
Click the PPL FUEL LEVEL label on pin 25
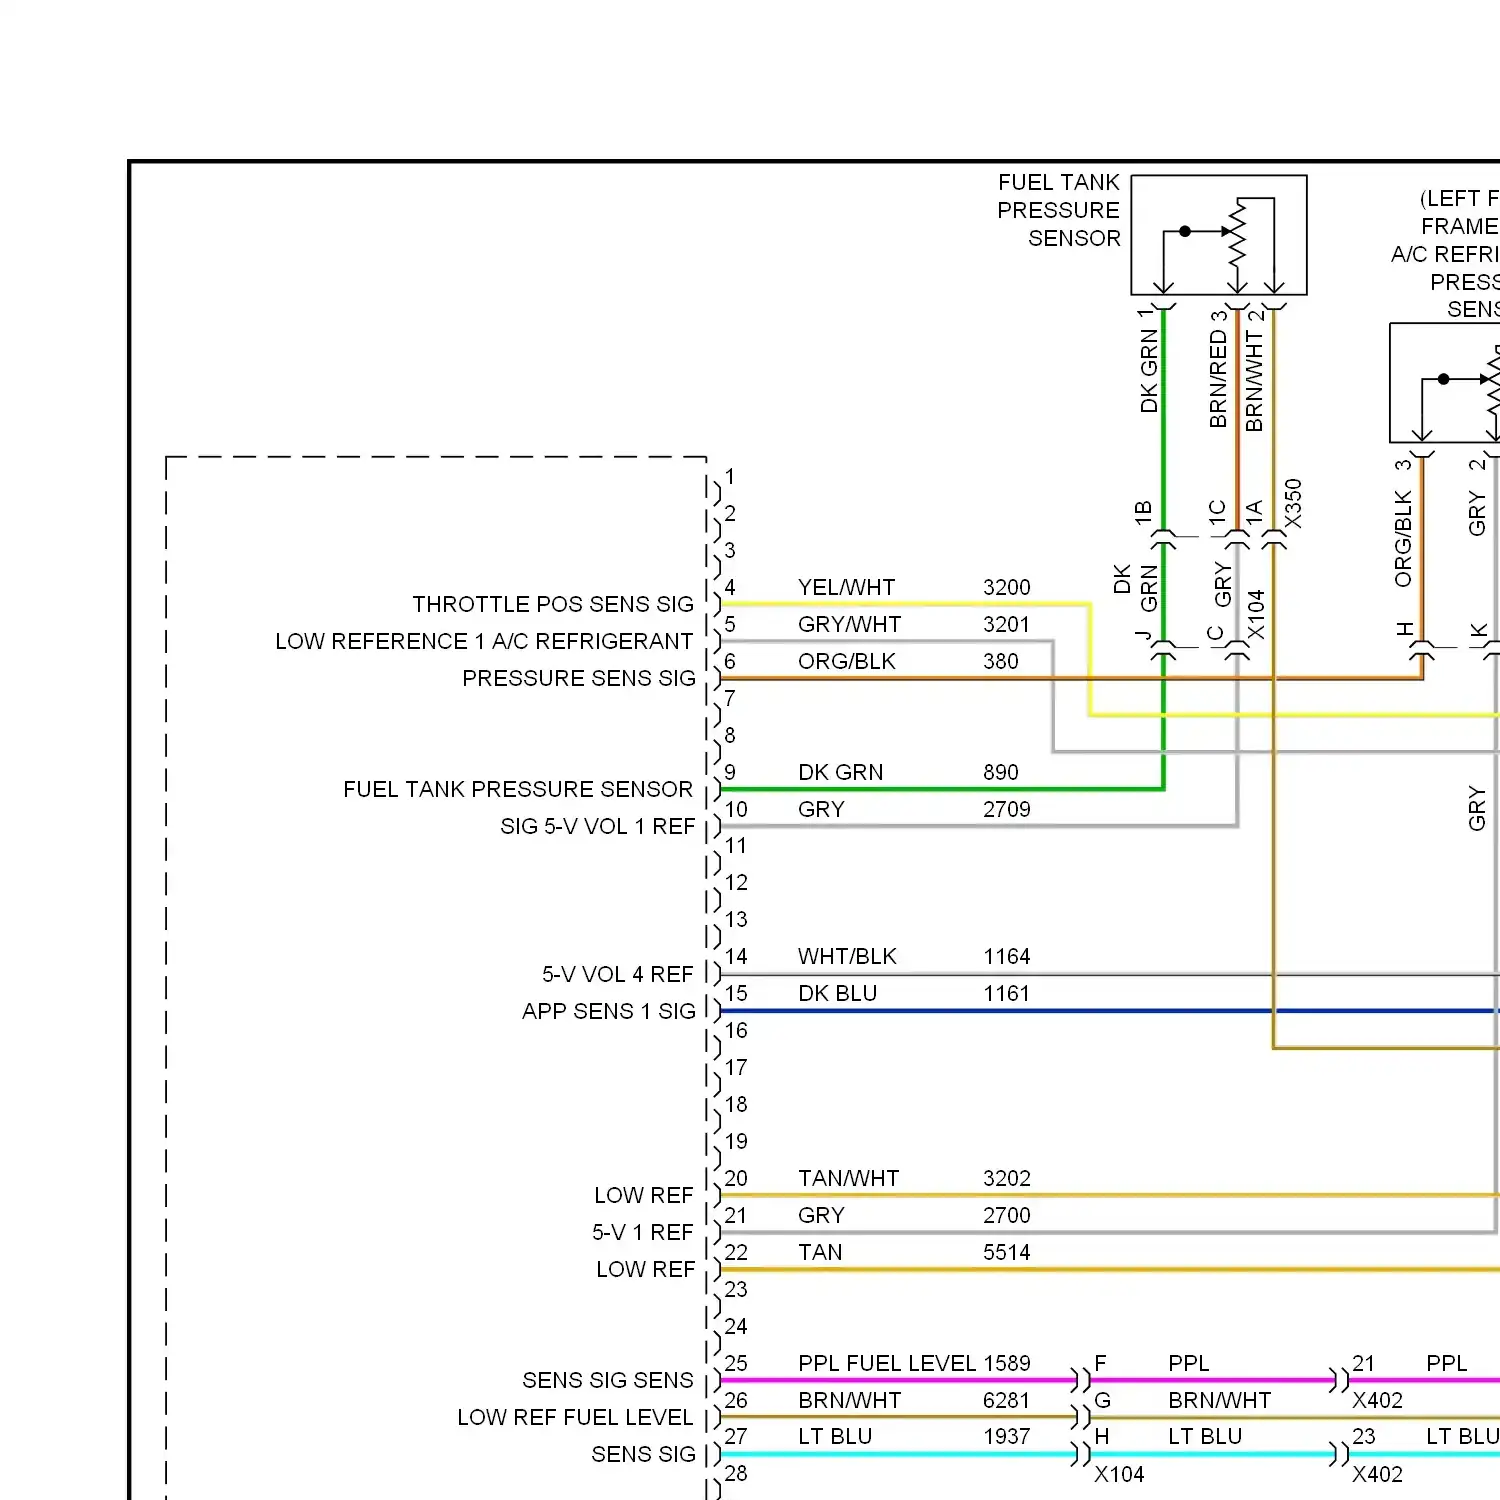click(887, 1363)
